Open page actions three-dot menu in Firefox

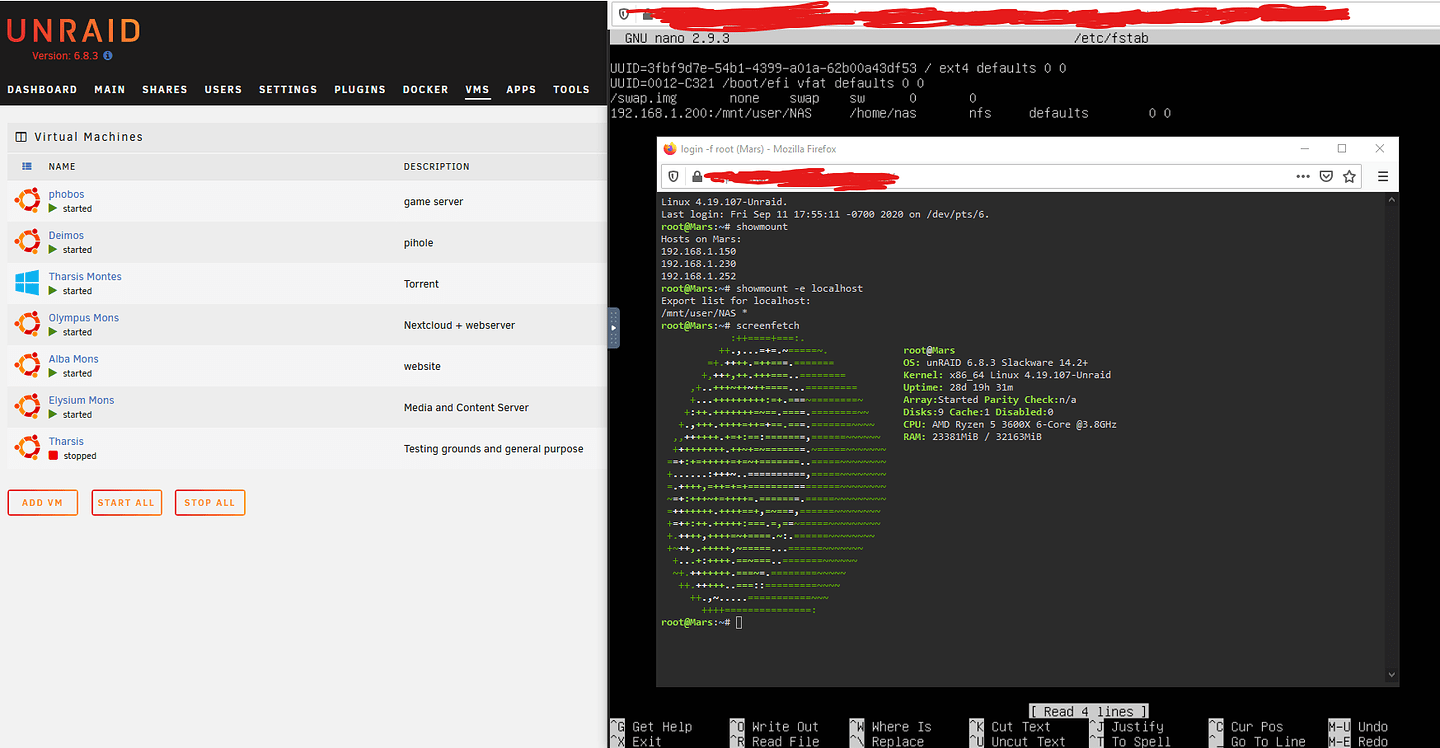click(1303, 176)
